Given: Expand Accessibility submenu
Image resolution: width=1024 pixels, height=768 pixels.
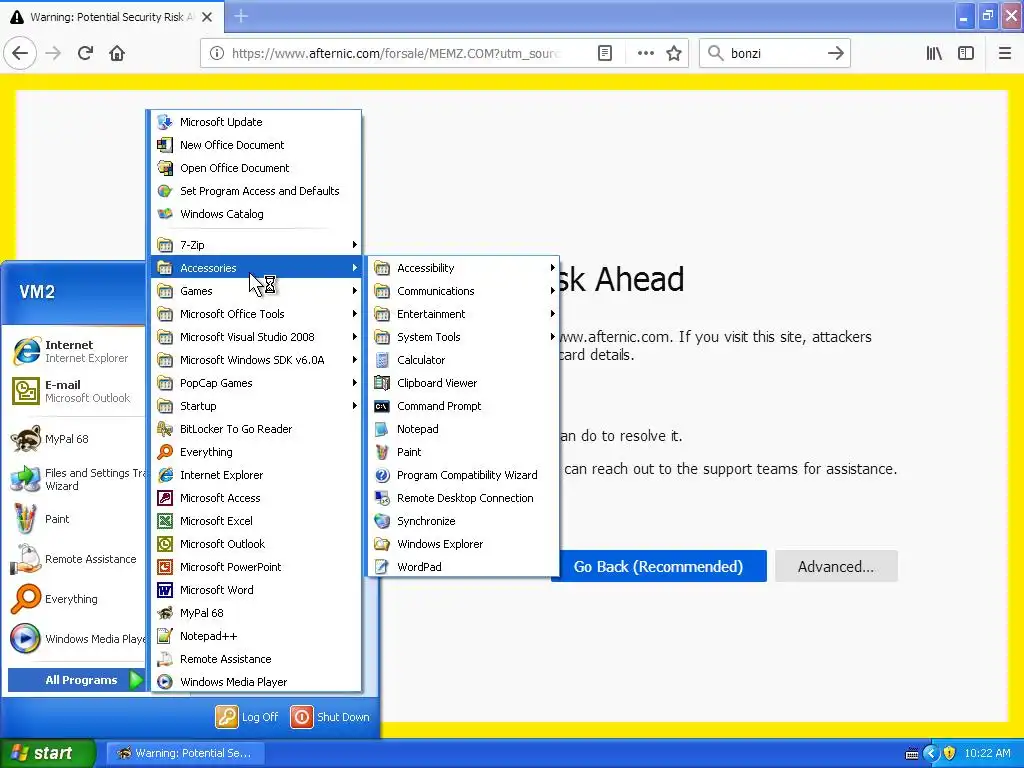Looking at the screenshot, I should click(x=463, y=268).
